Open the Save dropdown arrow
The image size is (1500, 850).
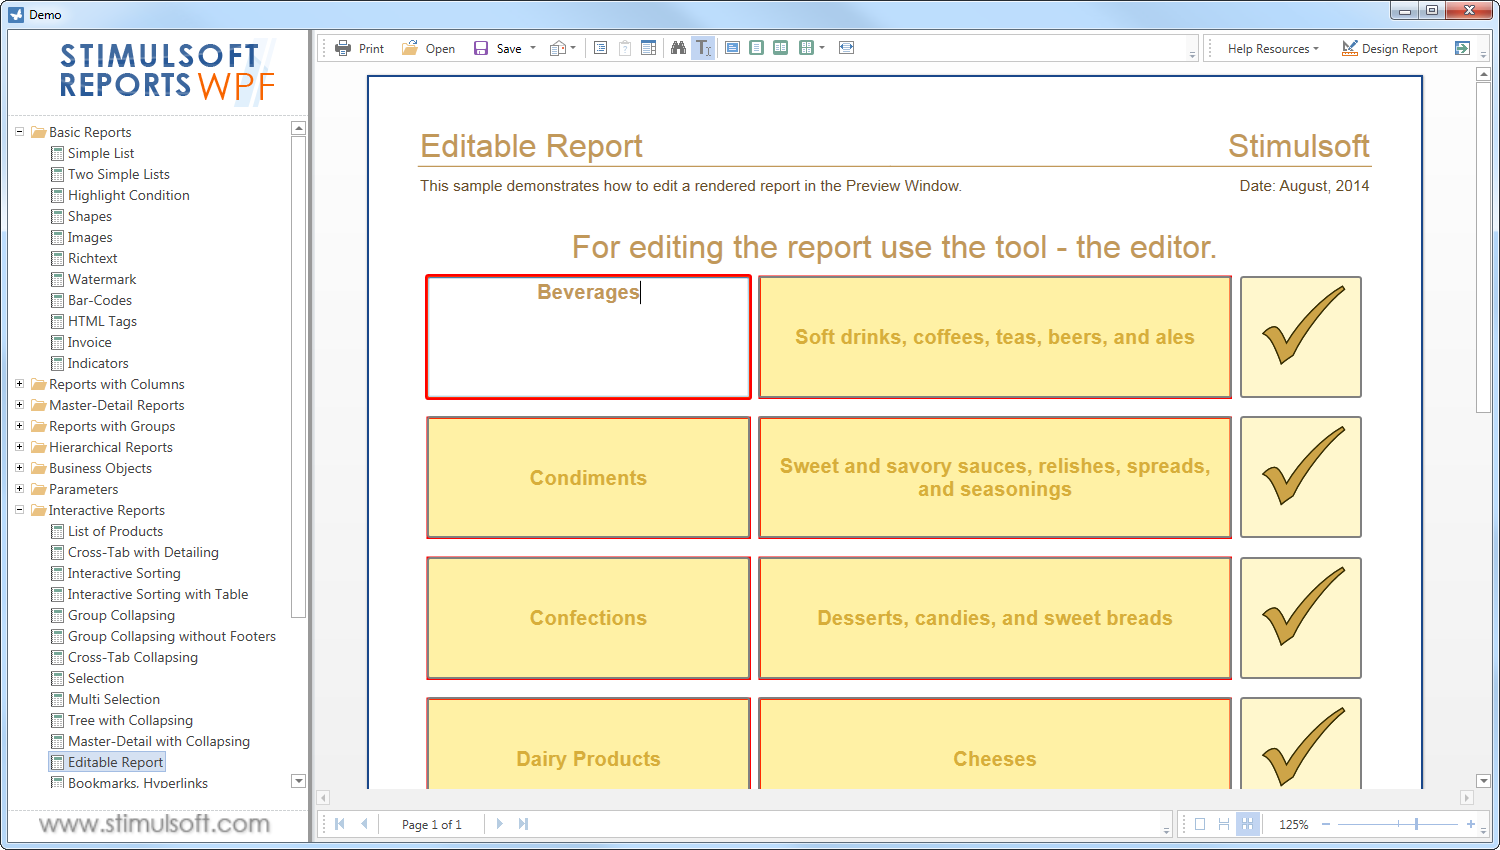(533, 48)
